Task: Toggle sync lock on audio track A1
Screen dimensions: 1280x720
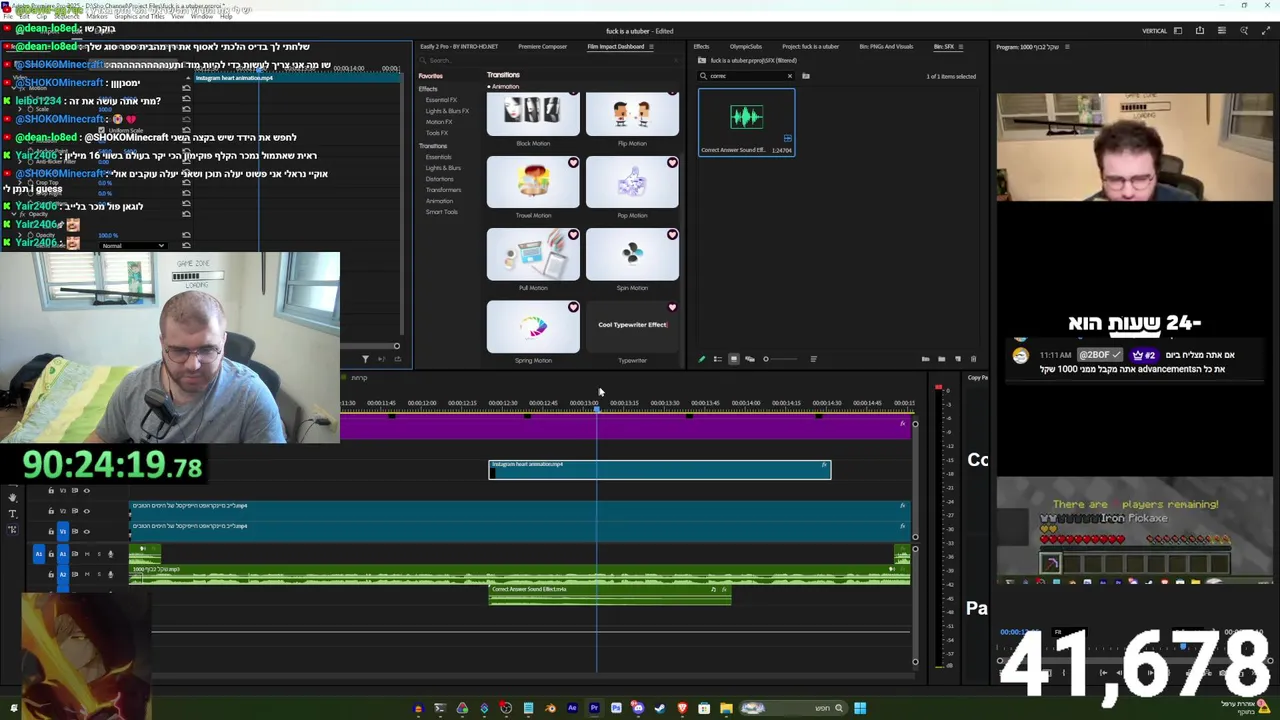Action: click(73, 554)
